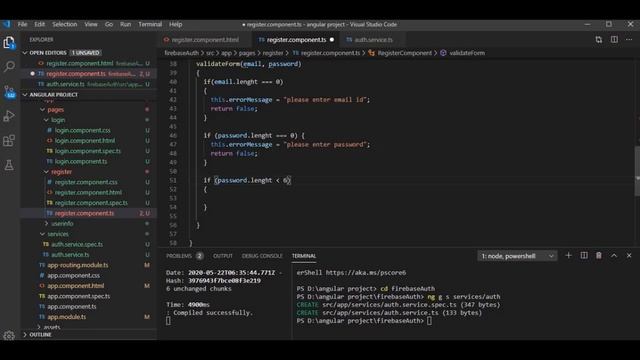This screenshot has height=360, width=640.
Task: Click firebaseAuth breadcrumb segment
Action: pyautogui.click(x=182, y=53)
